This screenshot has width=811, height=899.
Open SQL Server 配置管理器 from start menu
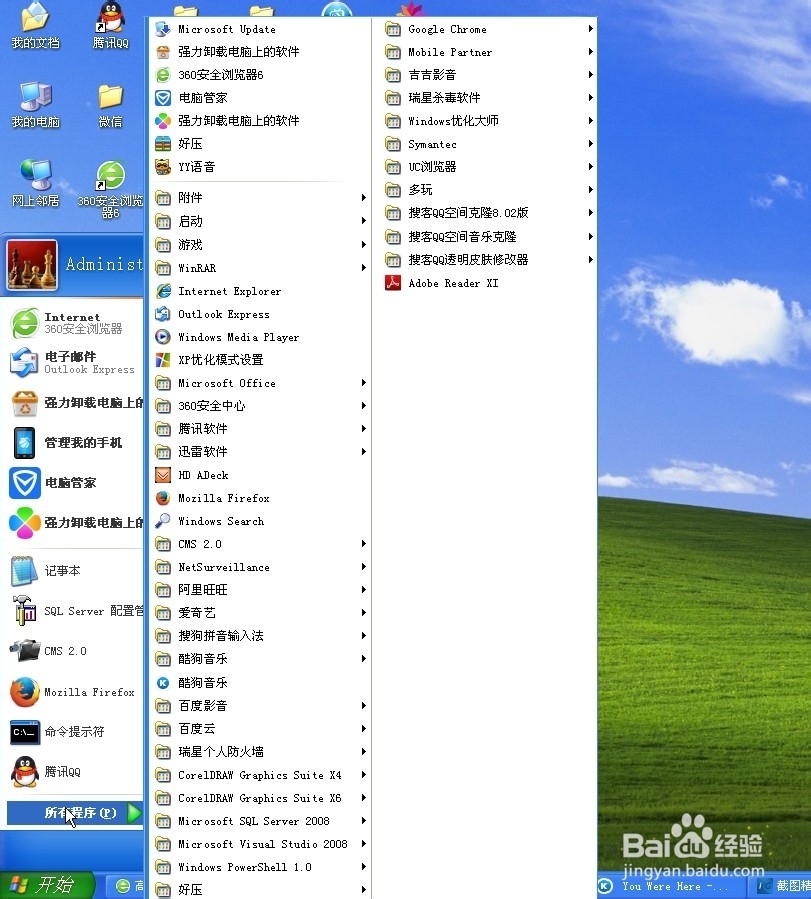pos(75,611)
